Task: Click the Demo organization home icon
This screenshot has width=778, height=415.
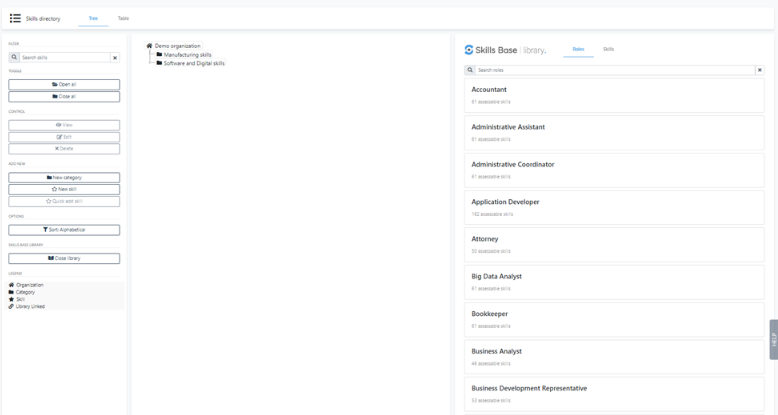Action: (149, 45)
